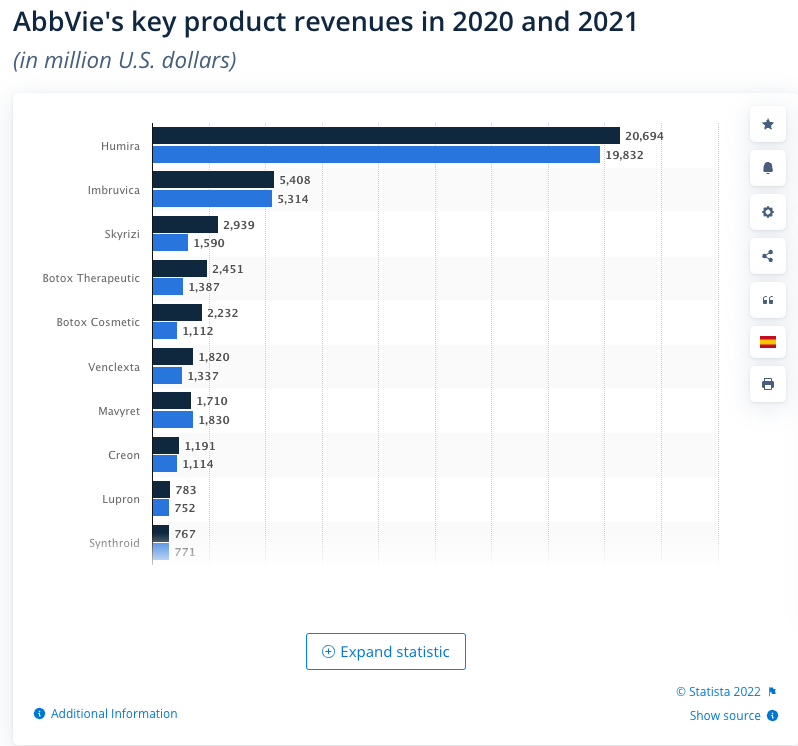This screenshot has height=746, width=798.
Task: Click the Mavyret axis label
Action: [119, 411]
